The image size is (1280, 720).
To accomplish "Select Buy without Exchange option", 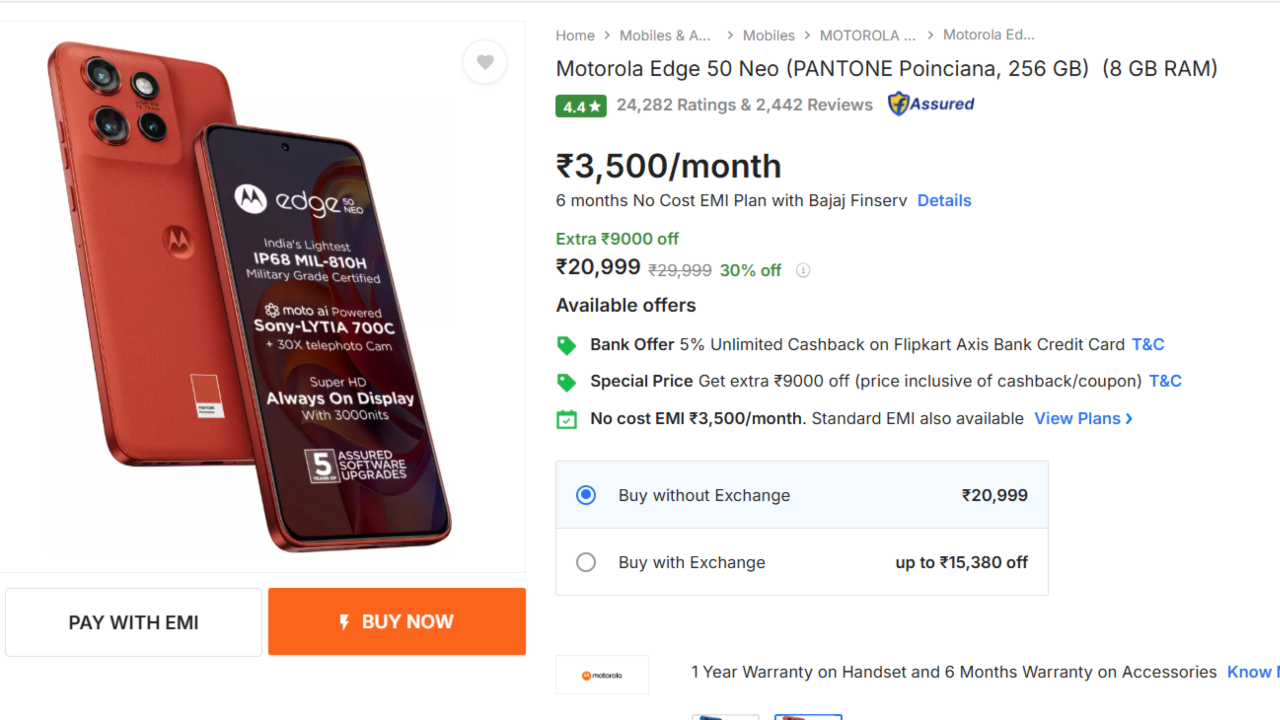I will [586, 495].
